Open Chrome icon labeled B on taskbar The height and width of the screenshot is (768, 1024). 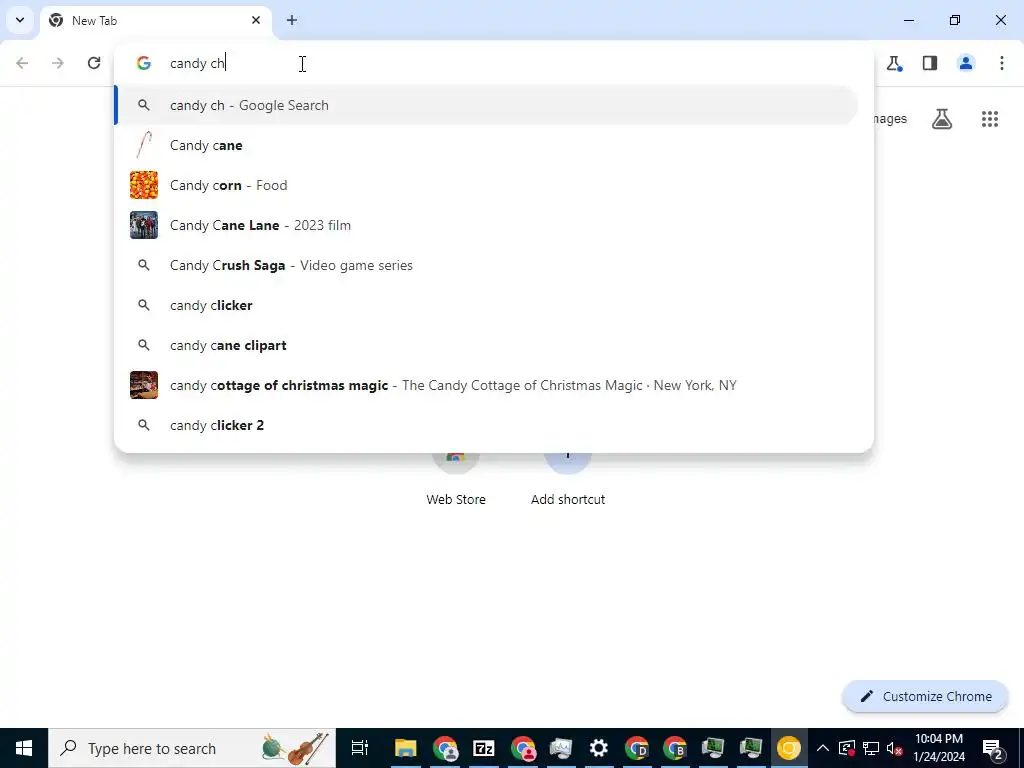tap(675, 748)
